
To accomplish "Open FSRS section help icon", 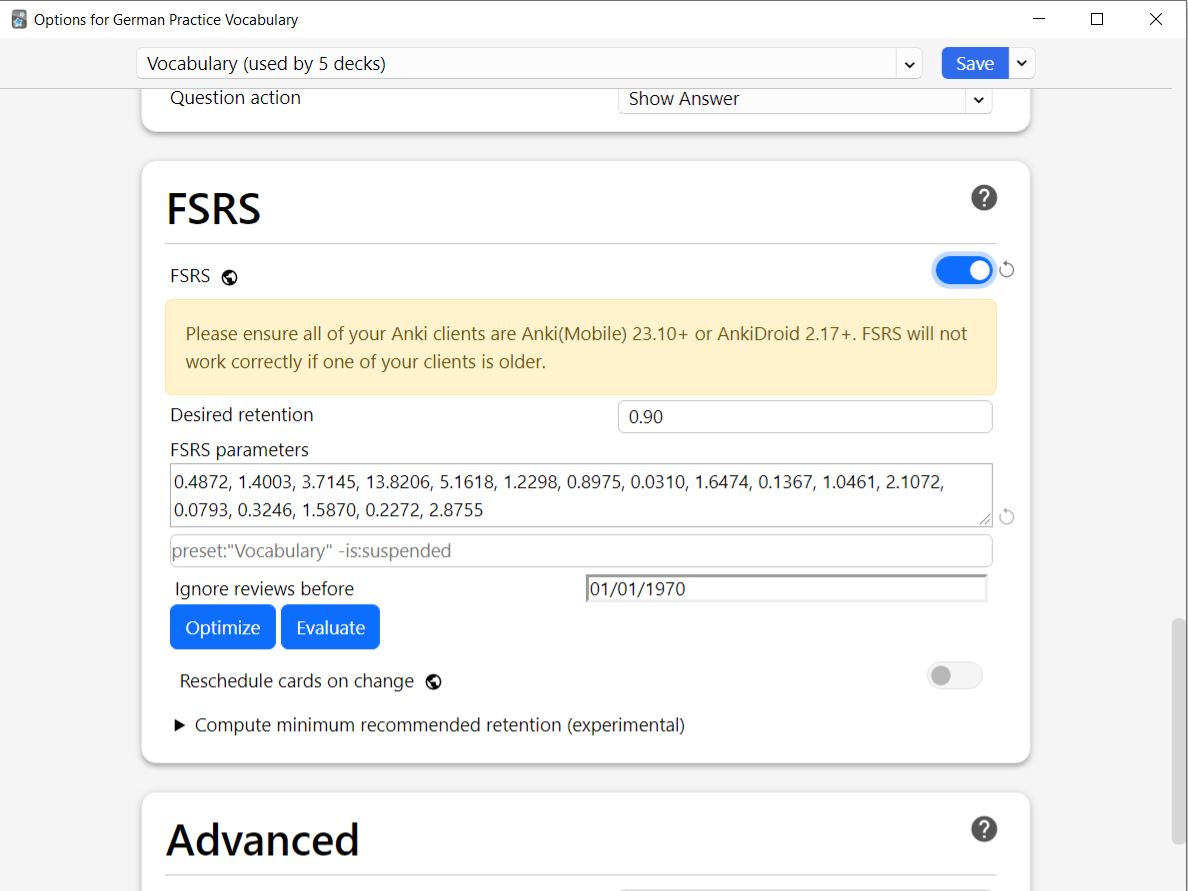I will click(983, 198).
